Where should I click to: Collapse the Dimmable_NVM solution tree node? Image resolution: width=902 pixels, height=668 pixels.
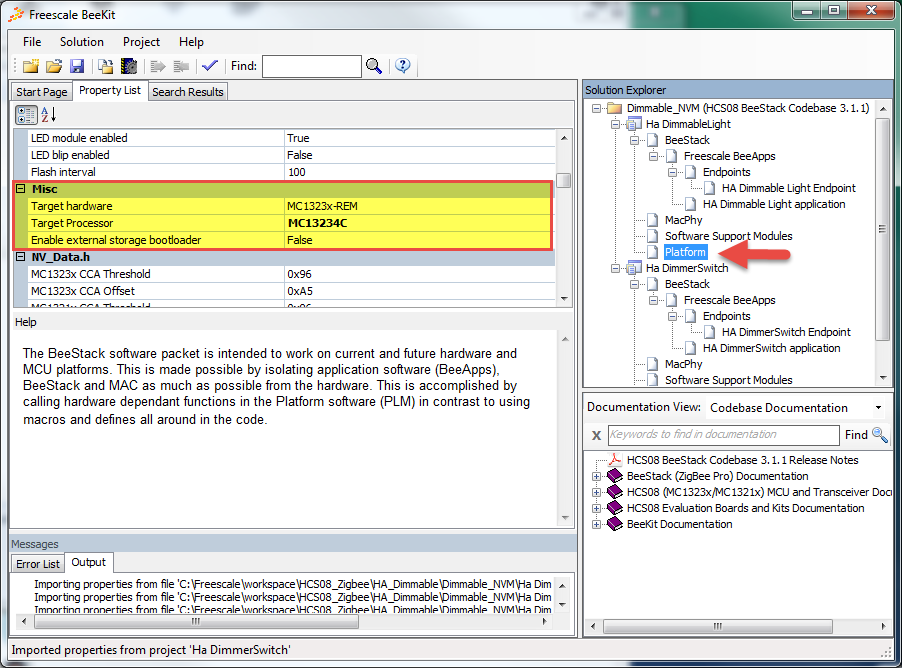coord(597,108)
